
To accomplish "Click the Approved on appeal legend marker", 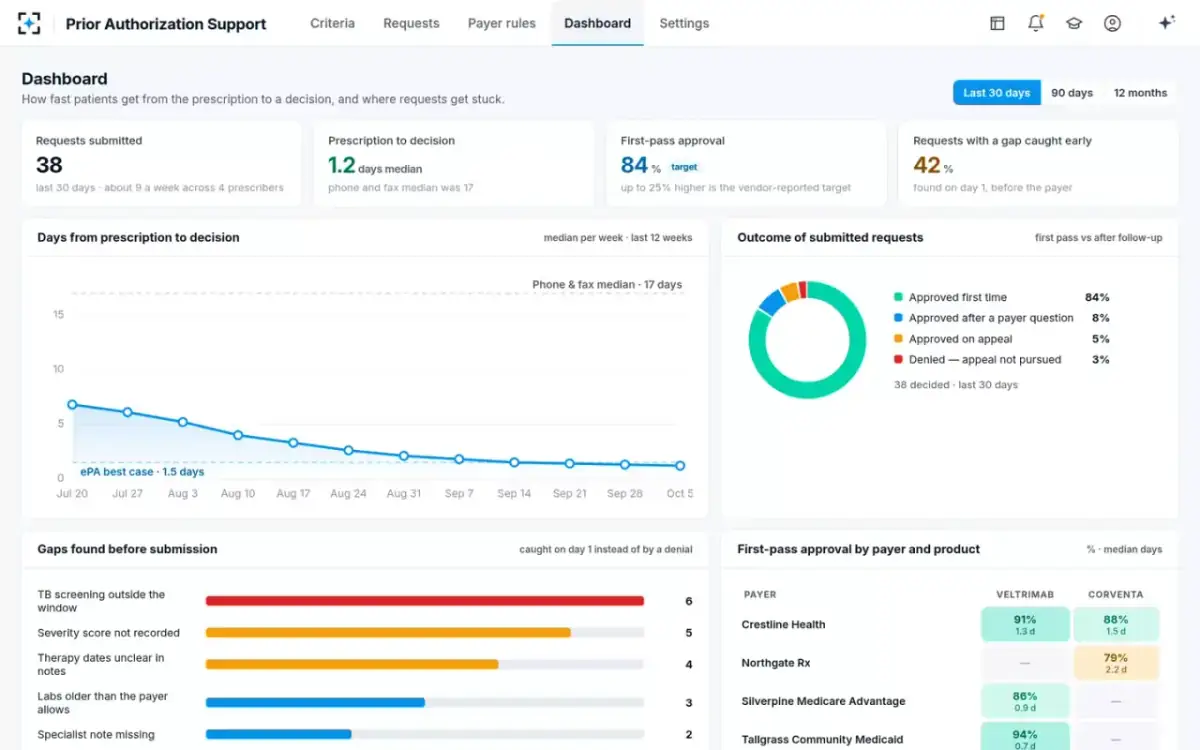I will pyautogui.click(x=898, y=339).
